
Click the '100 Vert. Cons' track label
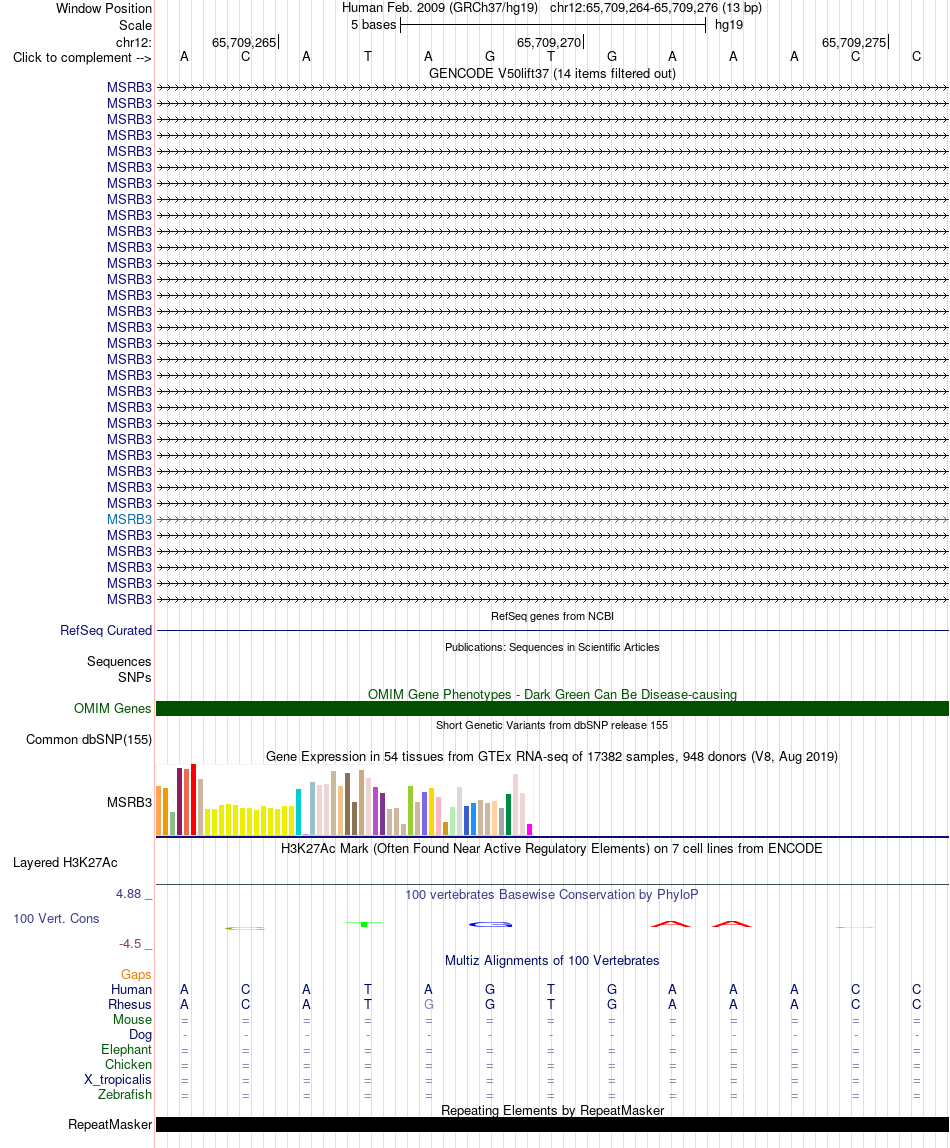coord(56,919)
